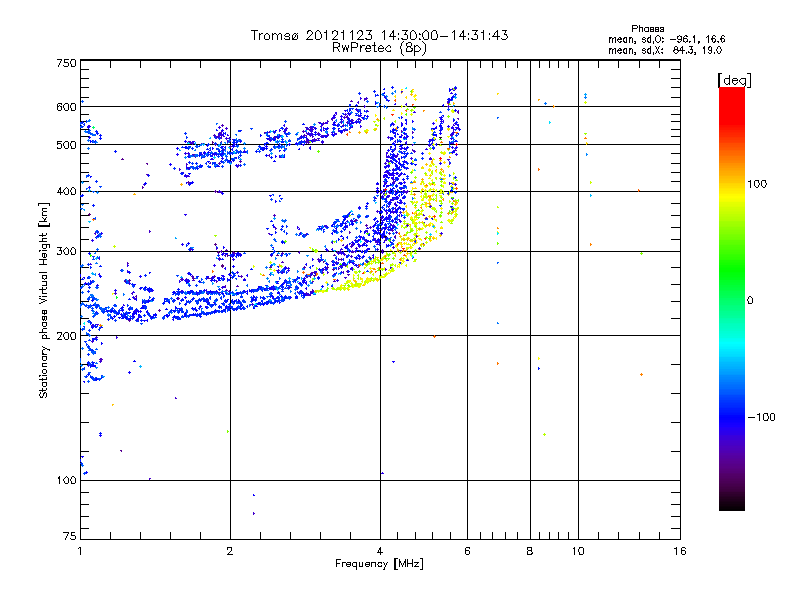Click the x-axis tick label '4'
This screenshot has width=800, height=600.
(x=380, y=551)
